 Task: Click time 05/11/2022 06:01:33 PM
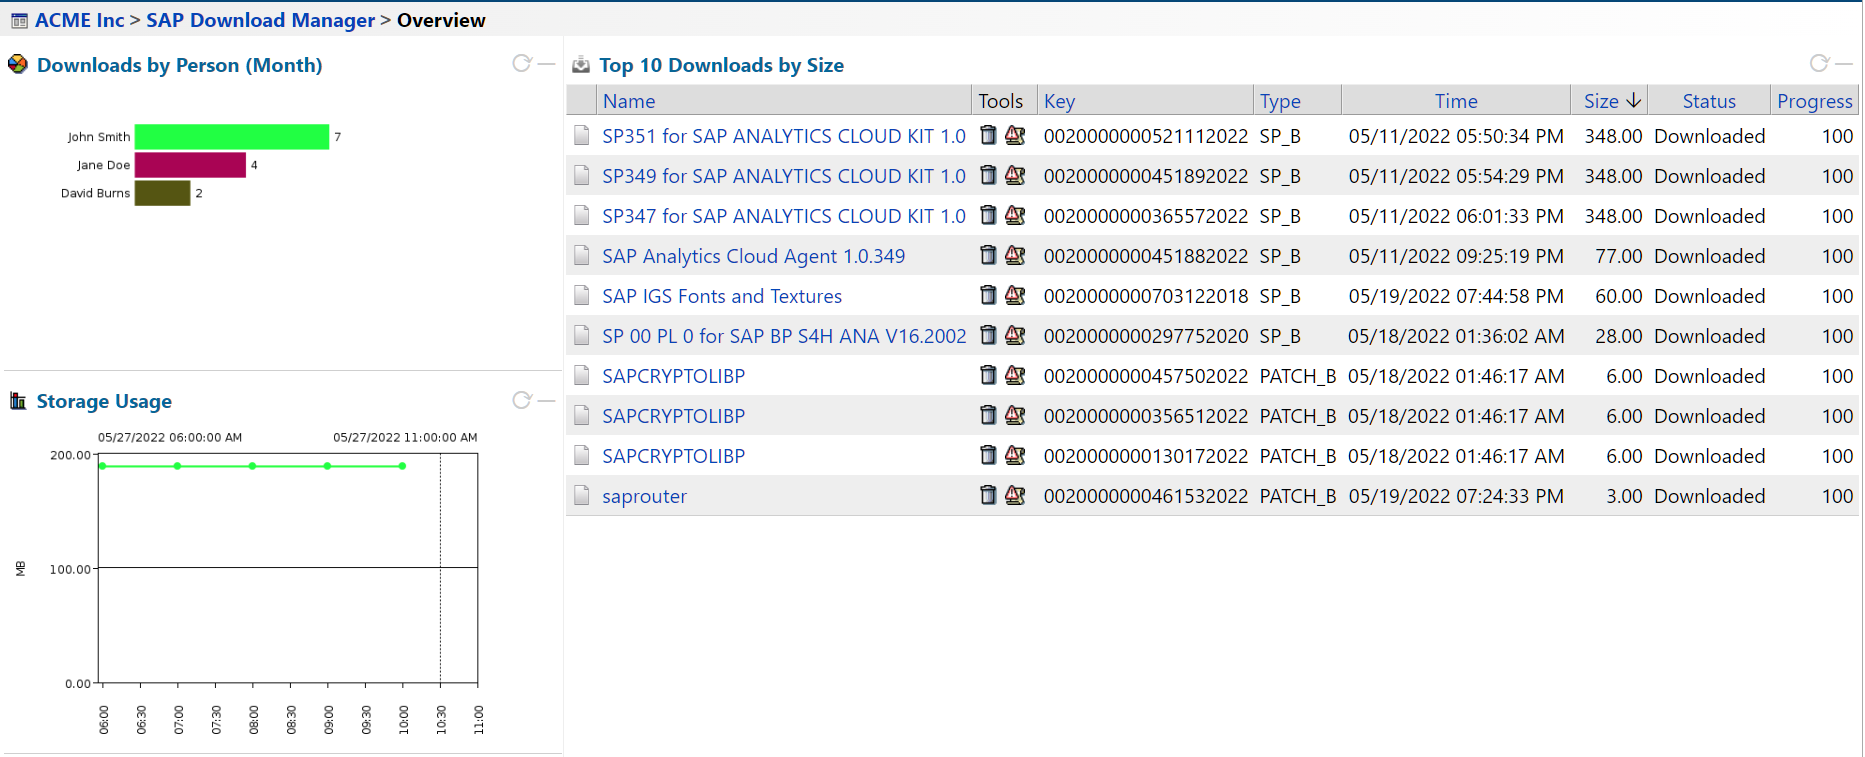[x=1456, y=216]
